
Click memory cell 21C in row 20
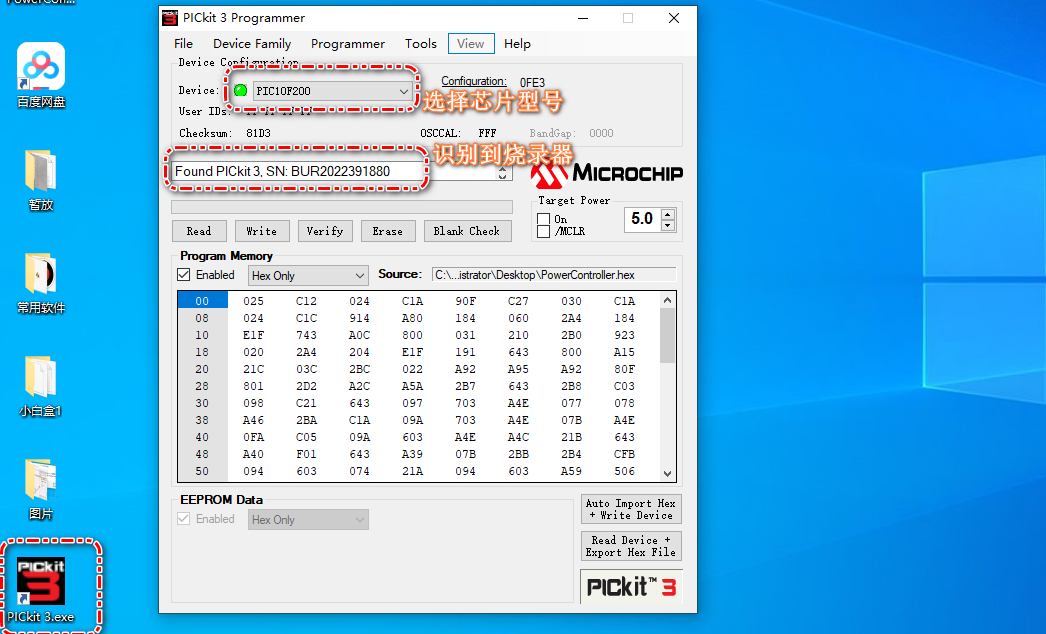click(253, 369)
